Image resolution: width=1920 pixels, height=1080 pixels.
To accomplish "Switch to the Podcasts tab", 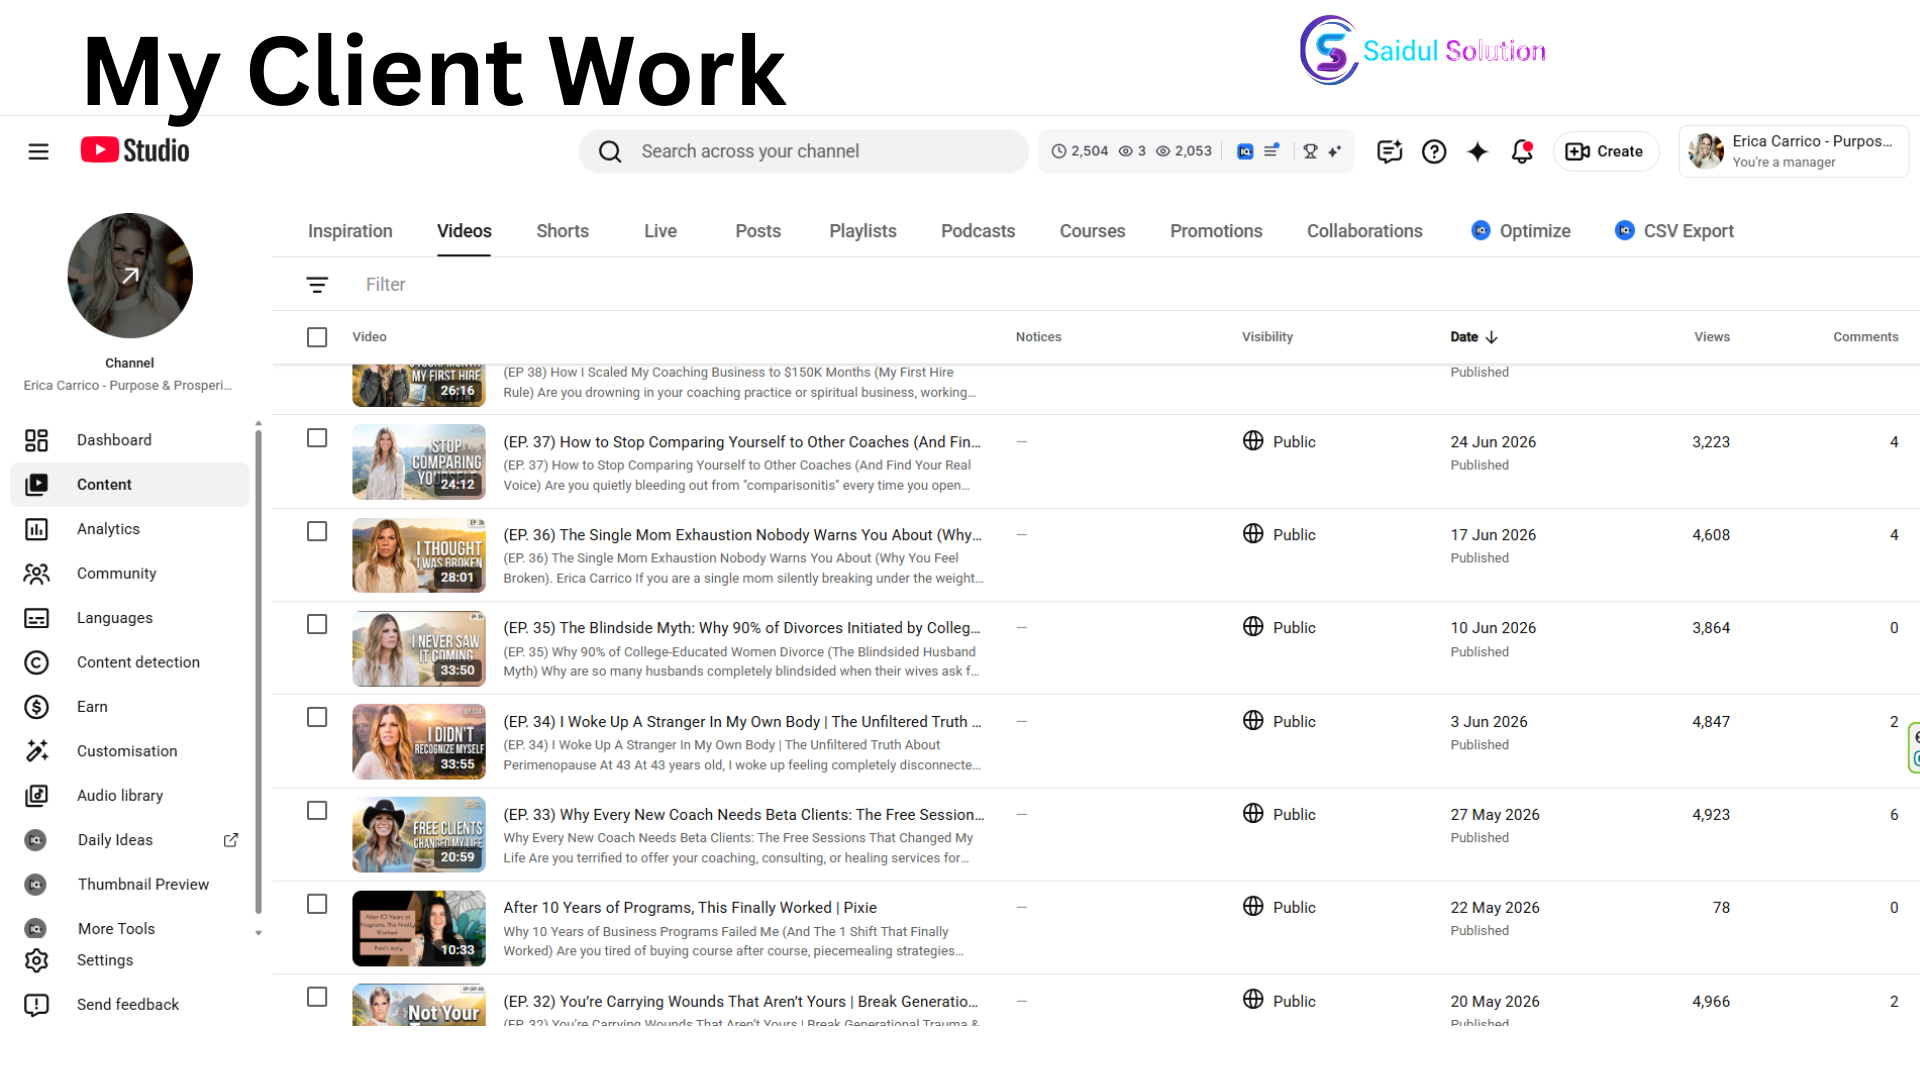I will tap(978, 231).
